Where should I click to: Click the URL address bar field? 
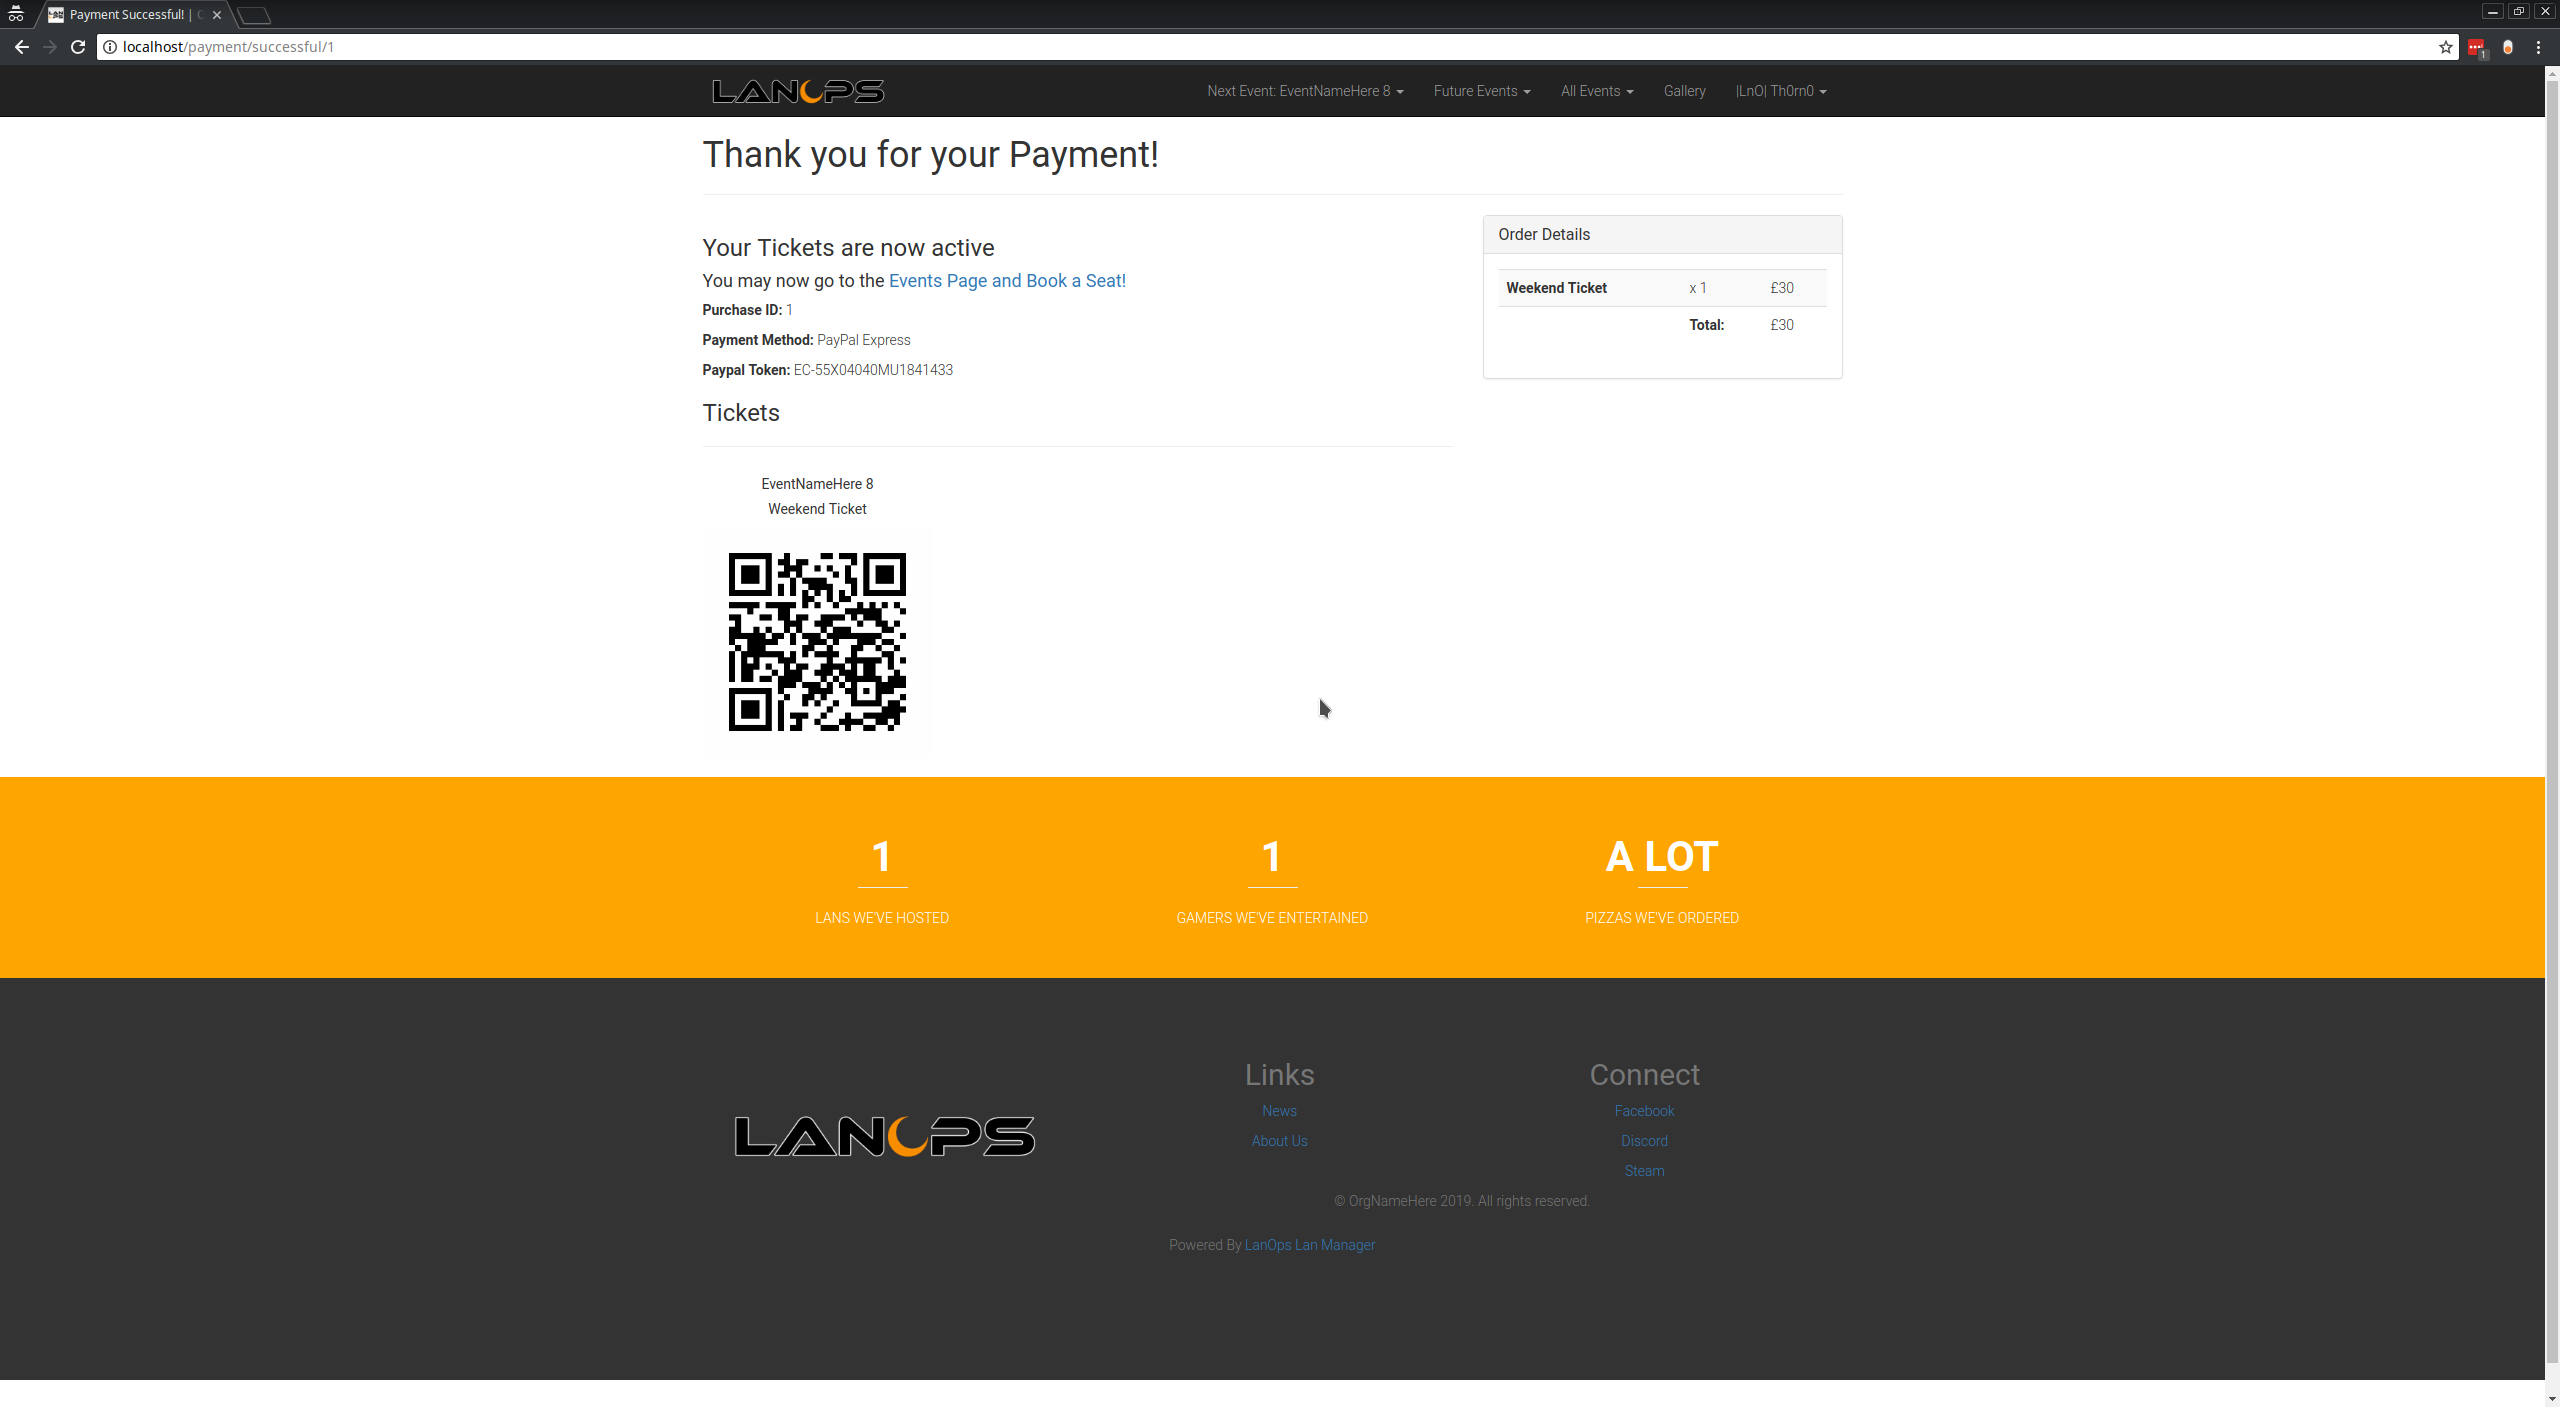pos(1200,47)
